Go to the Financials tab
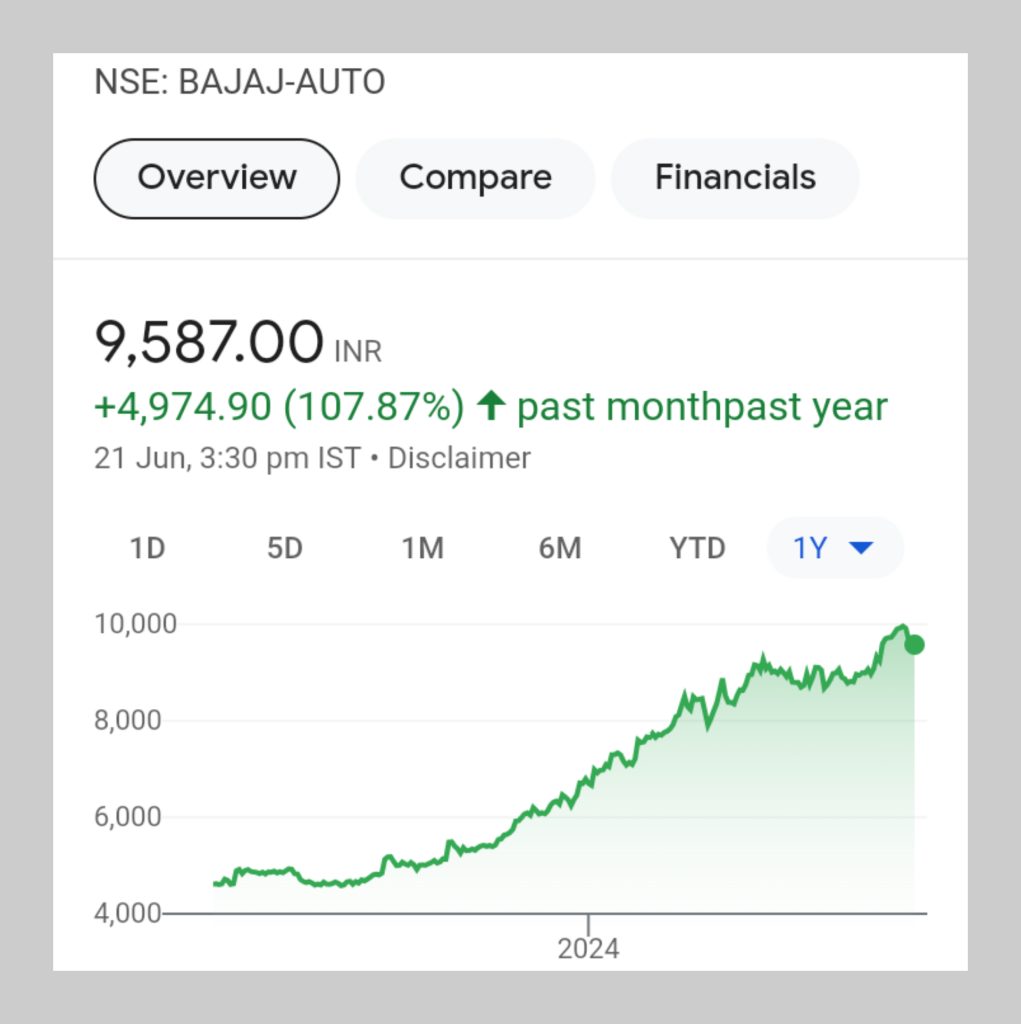The width and height of the screenshot is (1021, 1024). [735, 178]
